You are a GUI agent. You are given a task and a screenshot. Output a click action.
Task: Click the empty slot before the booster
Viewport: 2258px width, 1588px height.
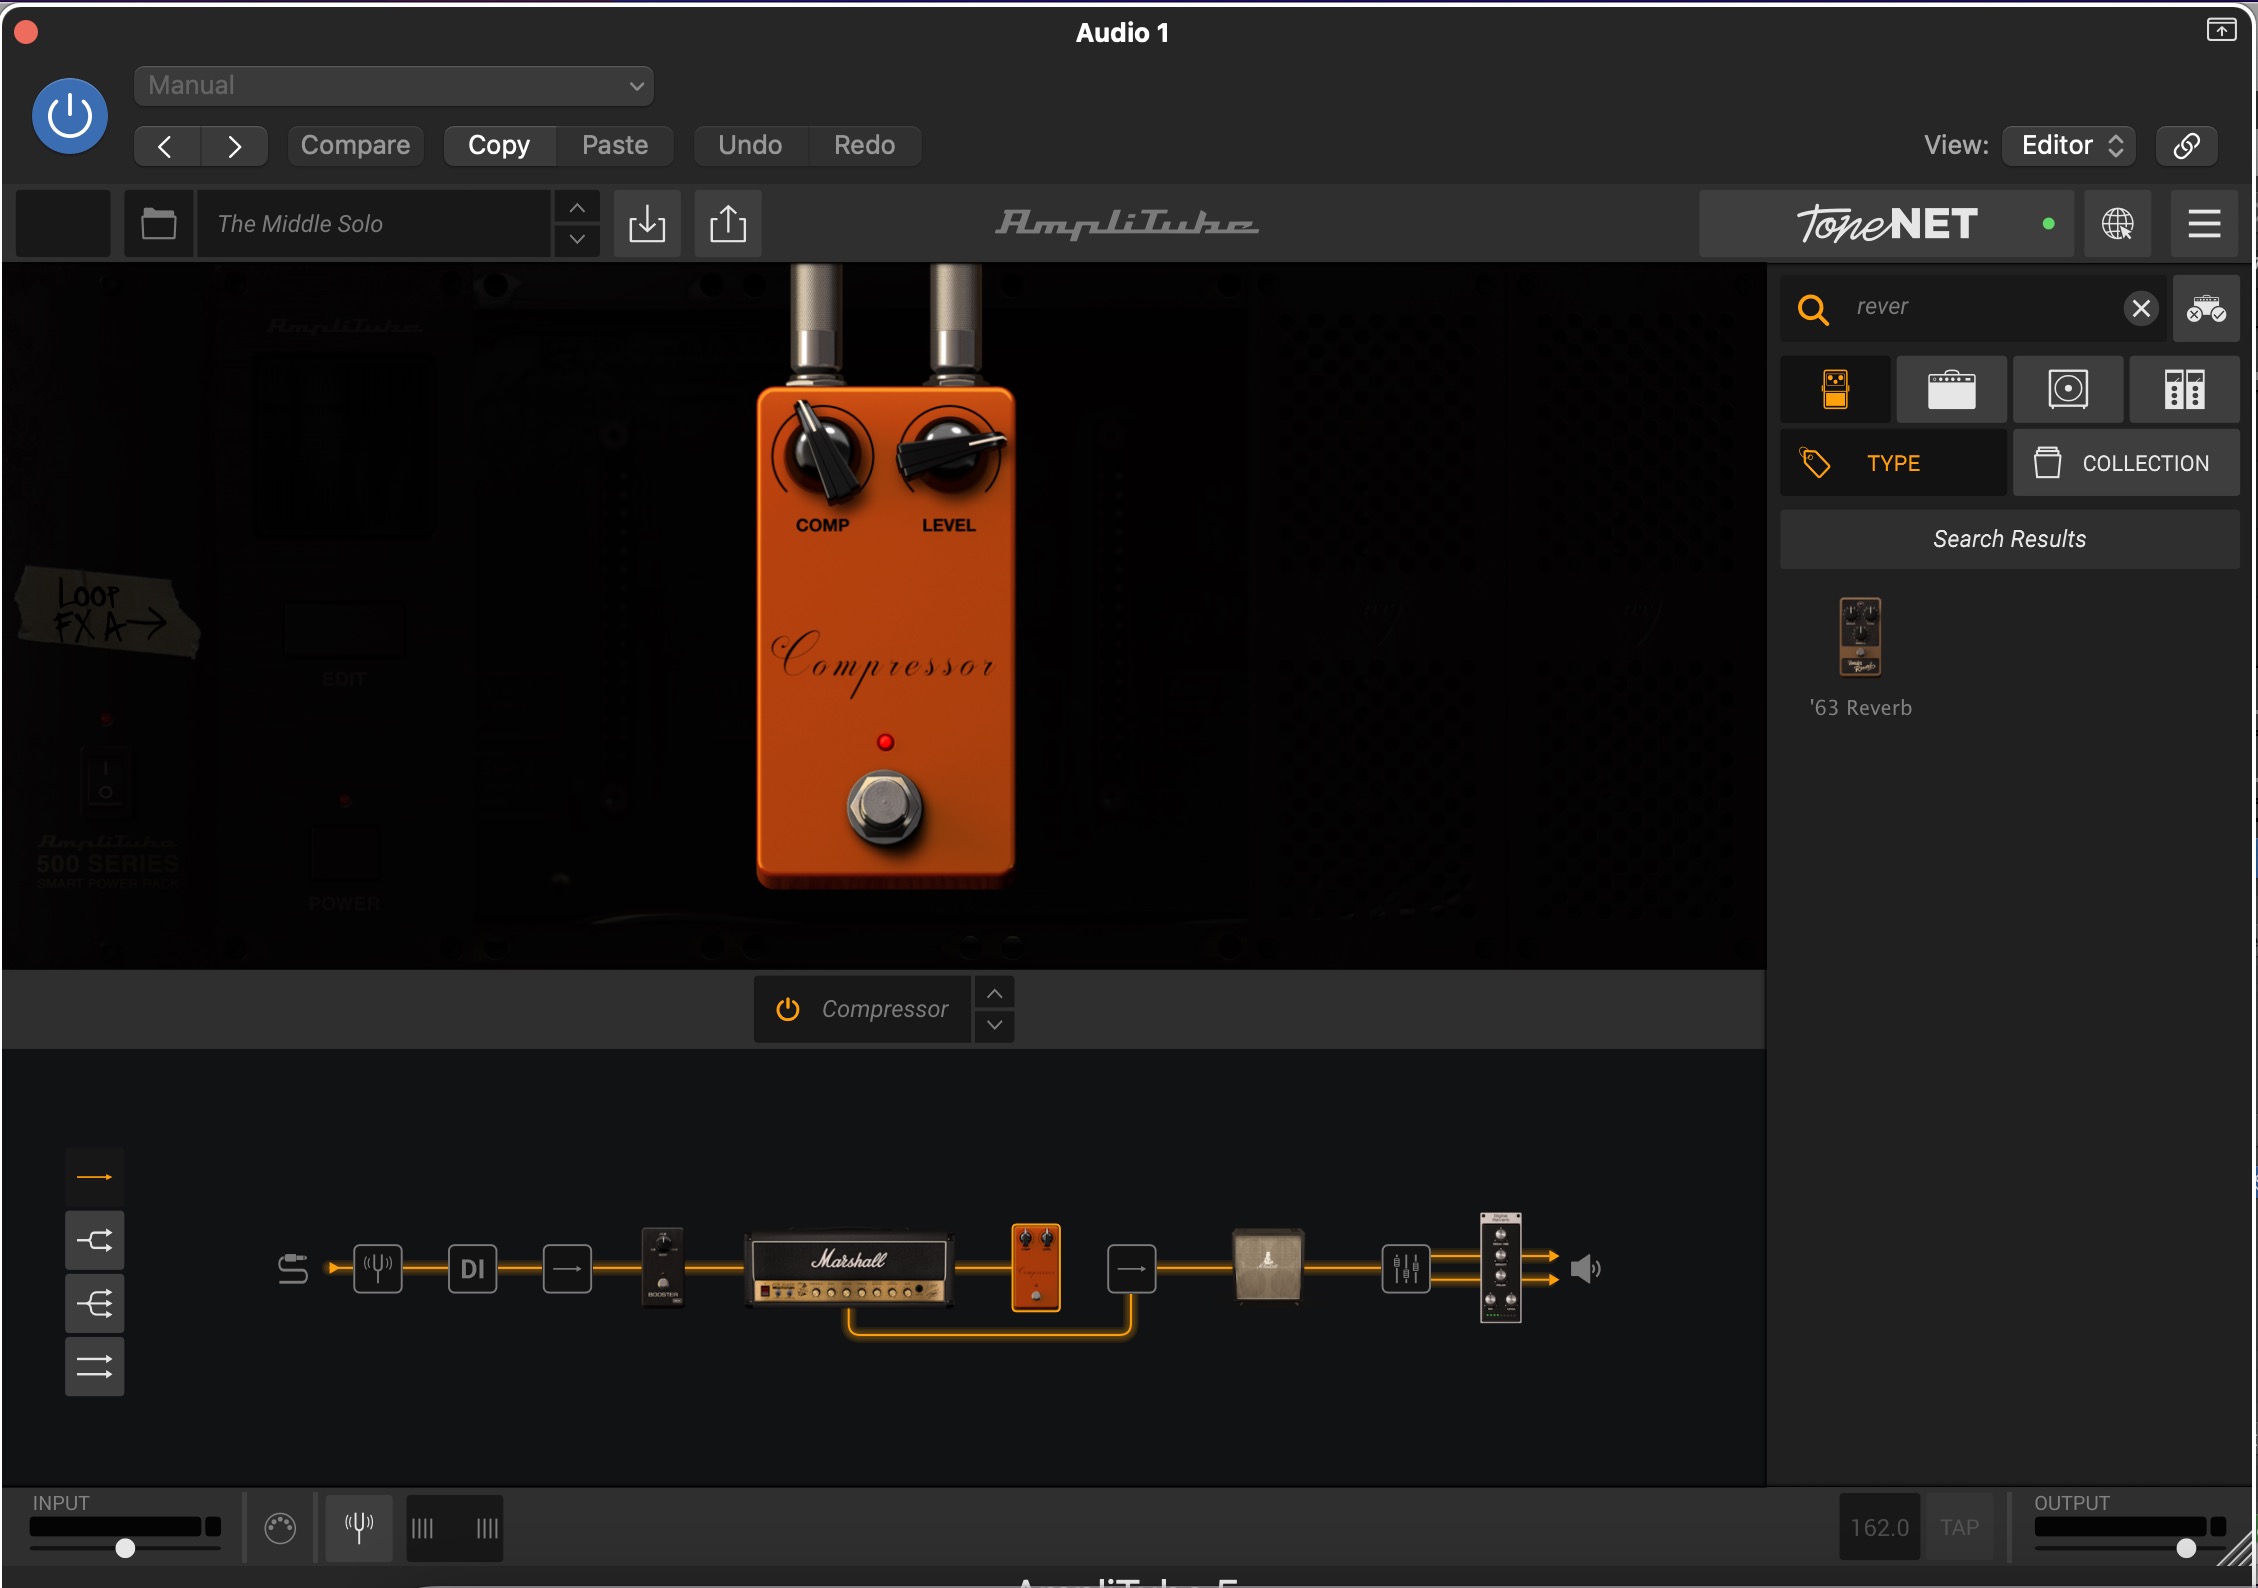click(567, 1269)
